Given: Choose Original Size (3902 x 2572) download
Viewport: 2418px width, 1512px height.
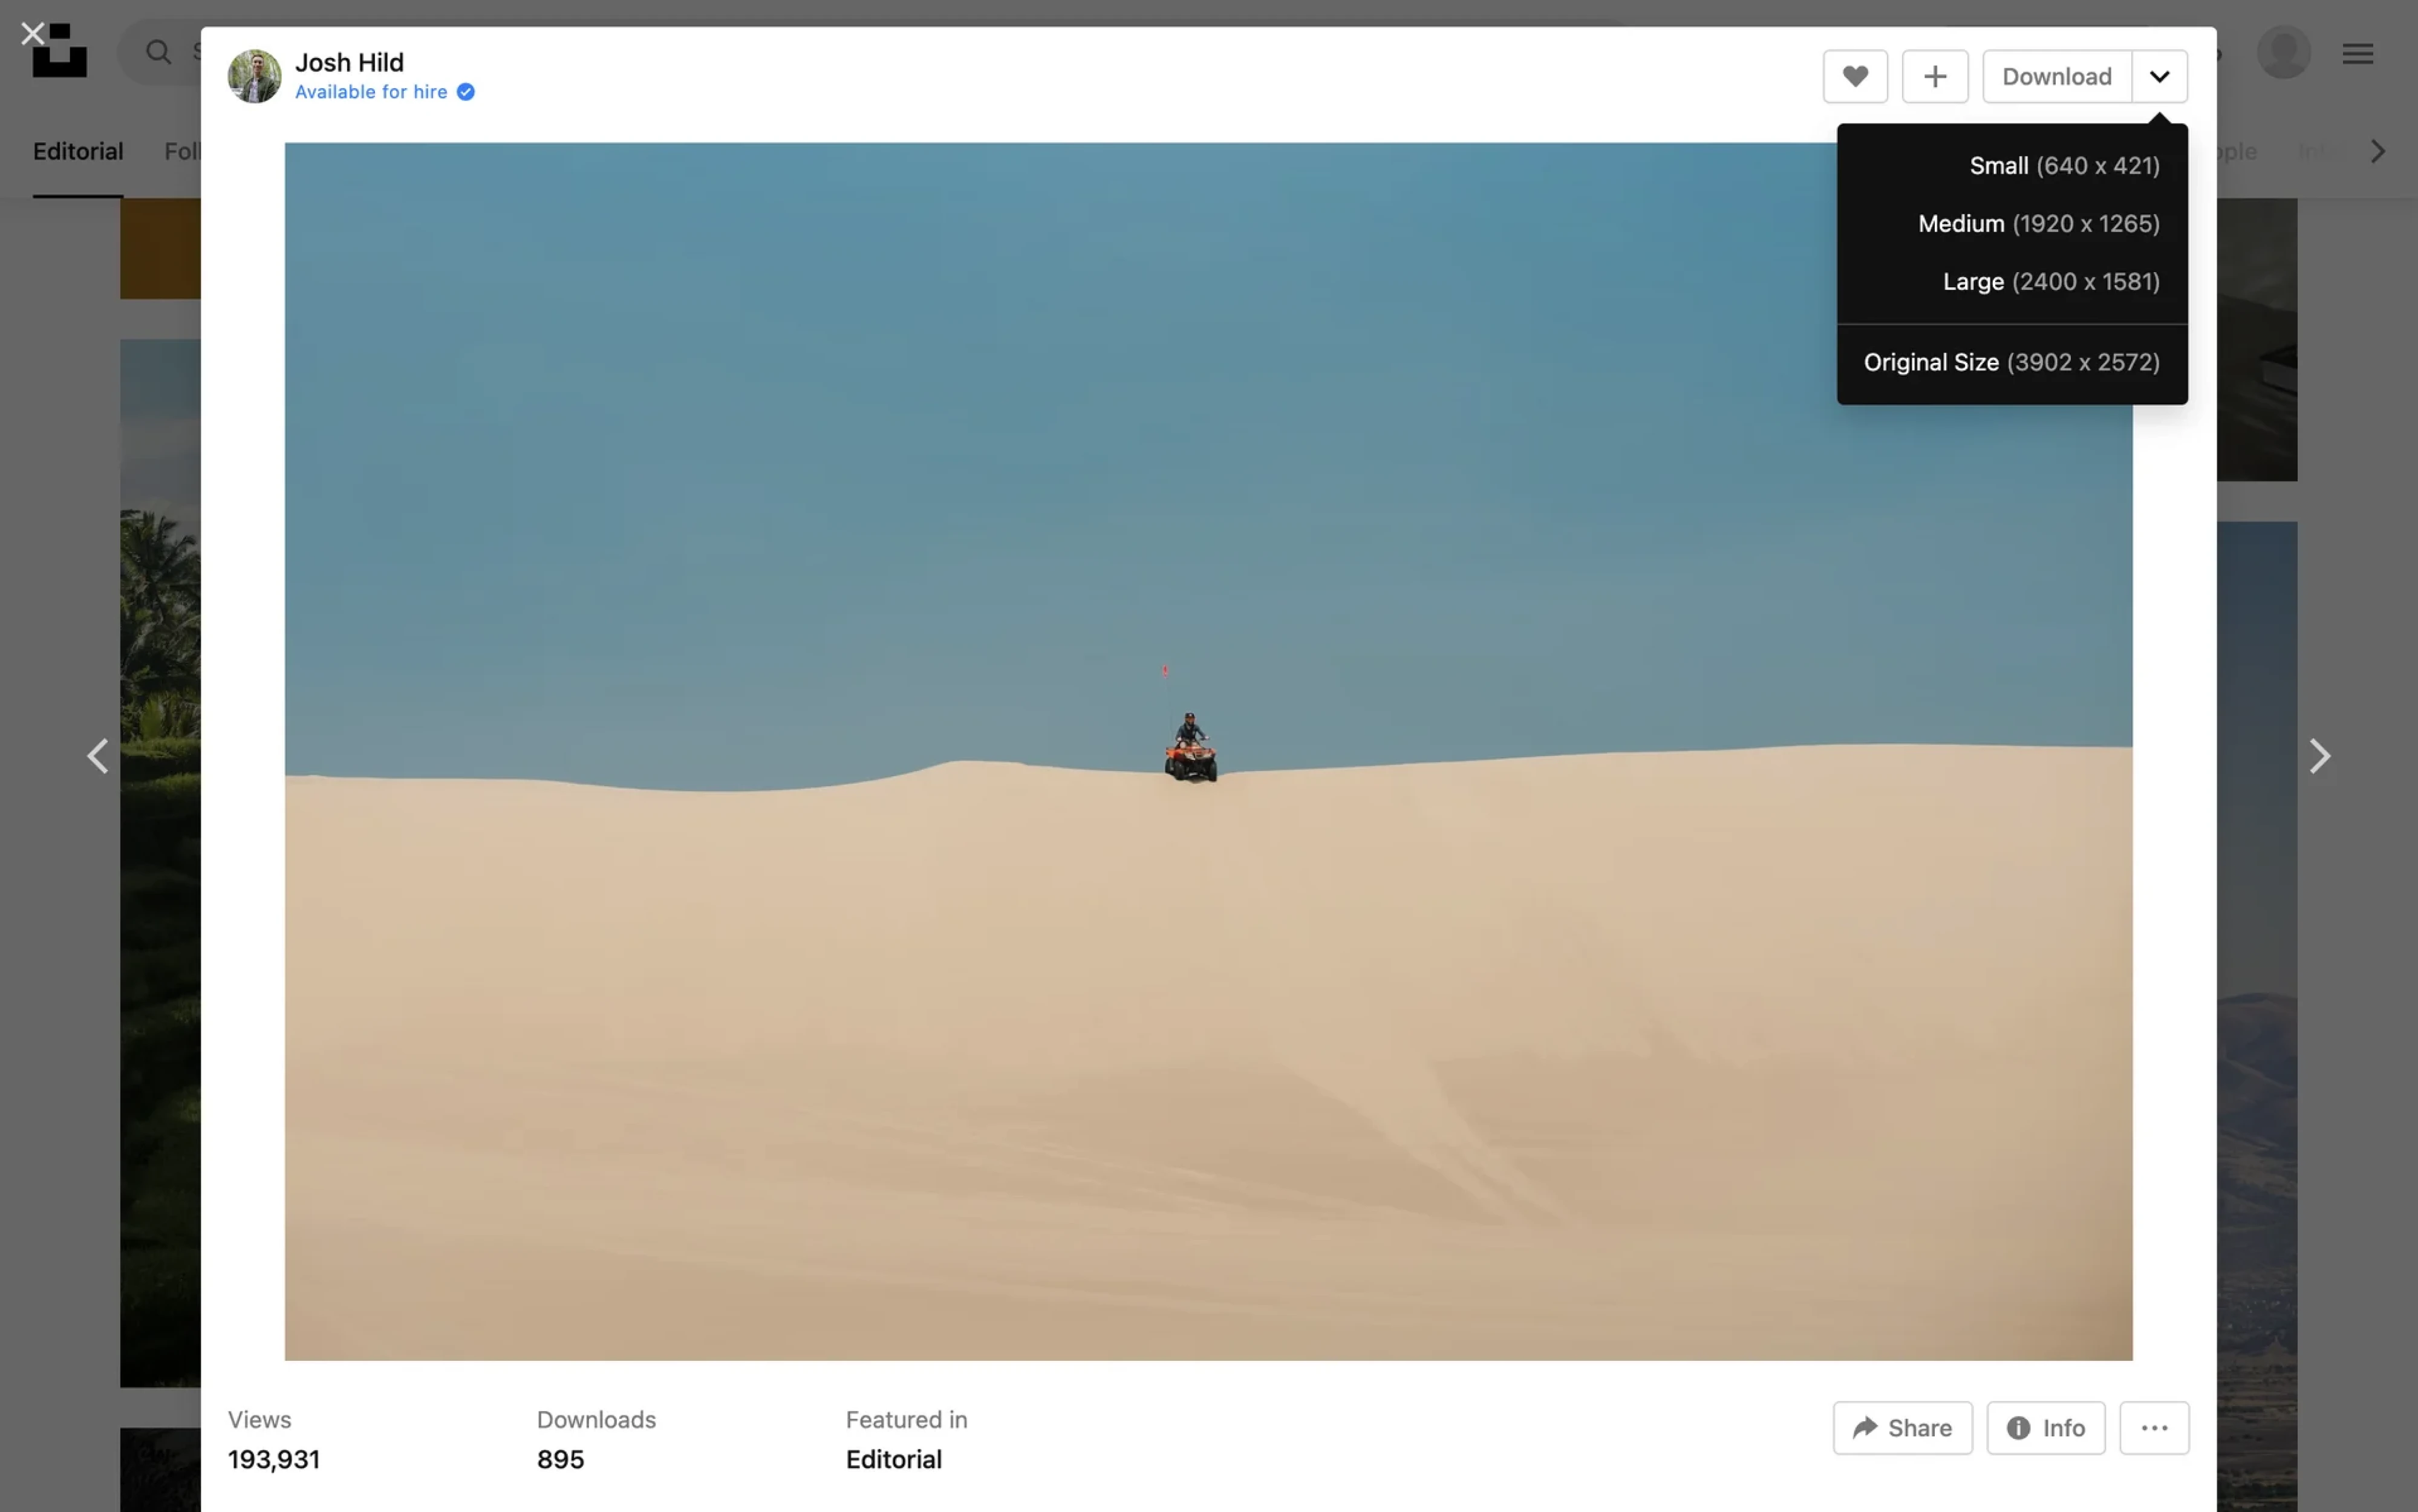Looking at the screenshot, I should pos(2012,362).
